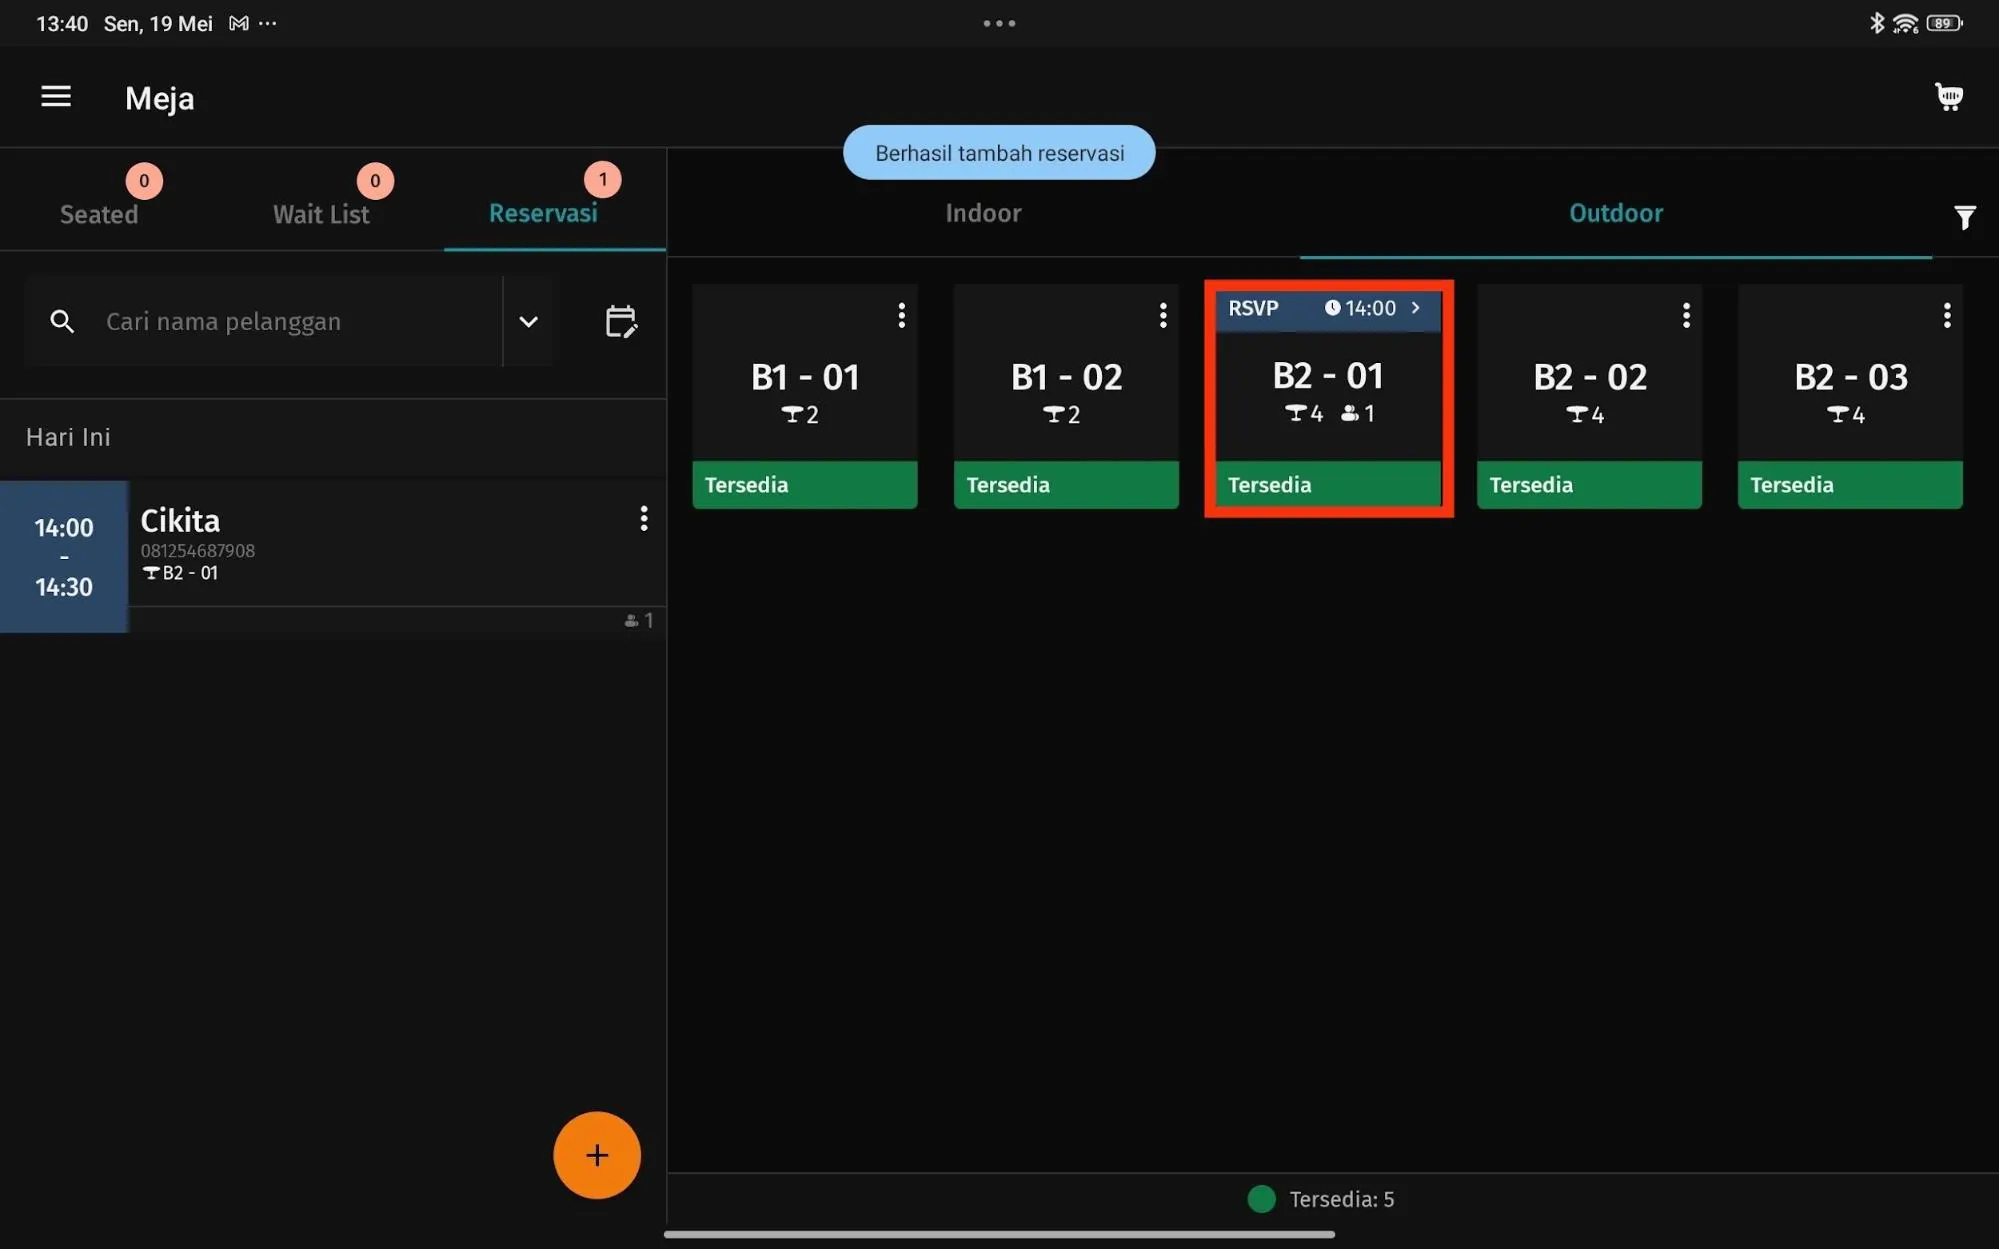Select the Outdoor area tab
The width and height of the screenshot is (1999, 1249).
pyautogui.click(x=1616, y=213)
